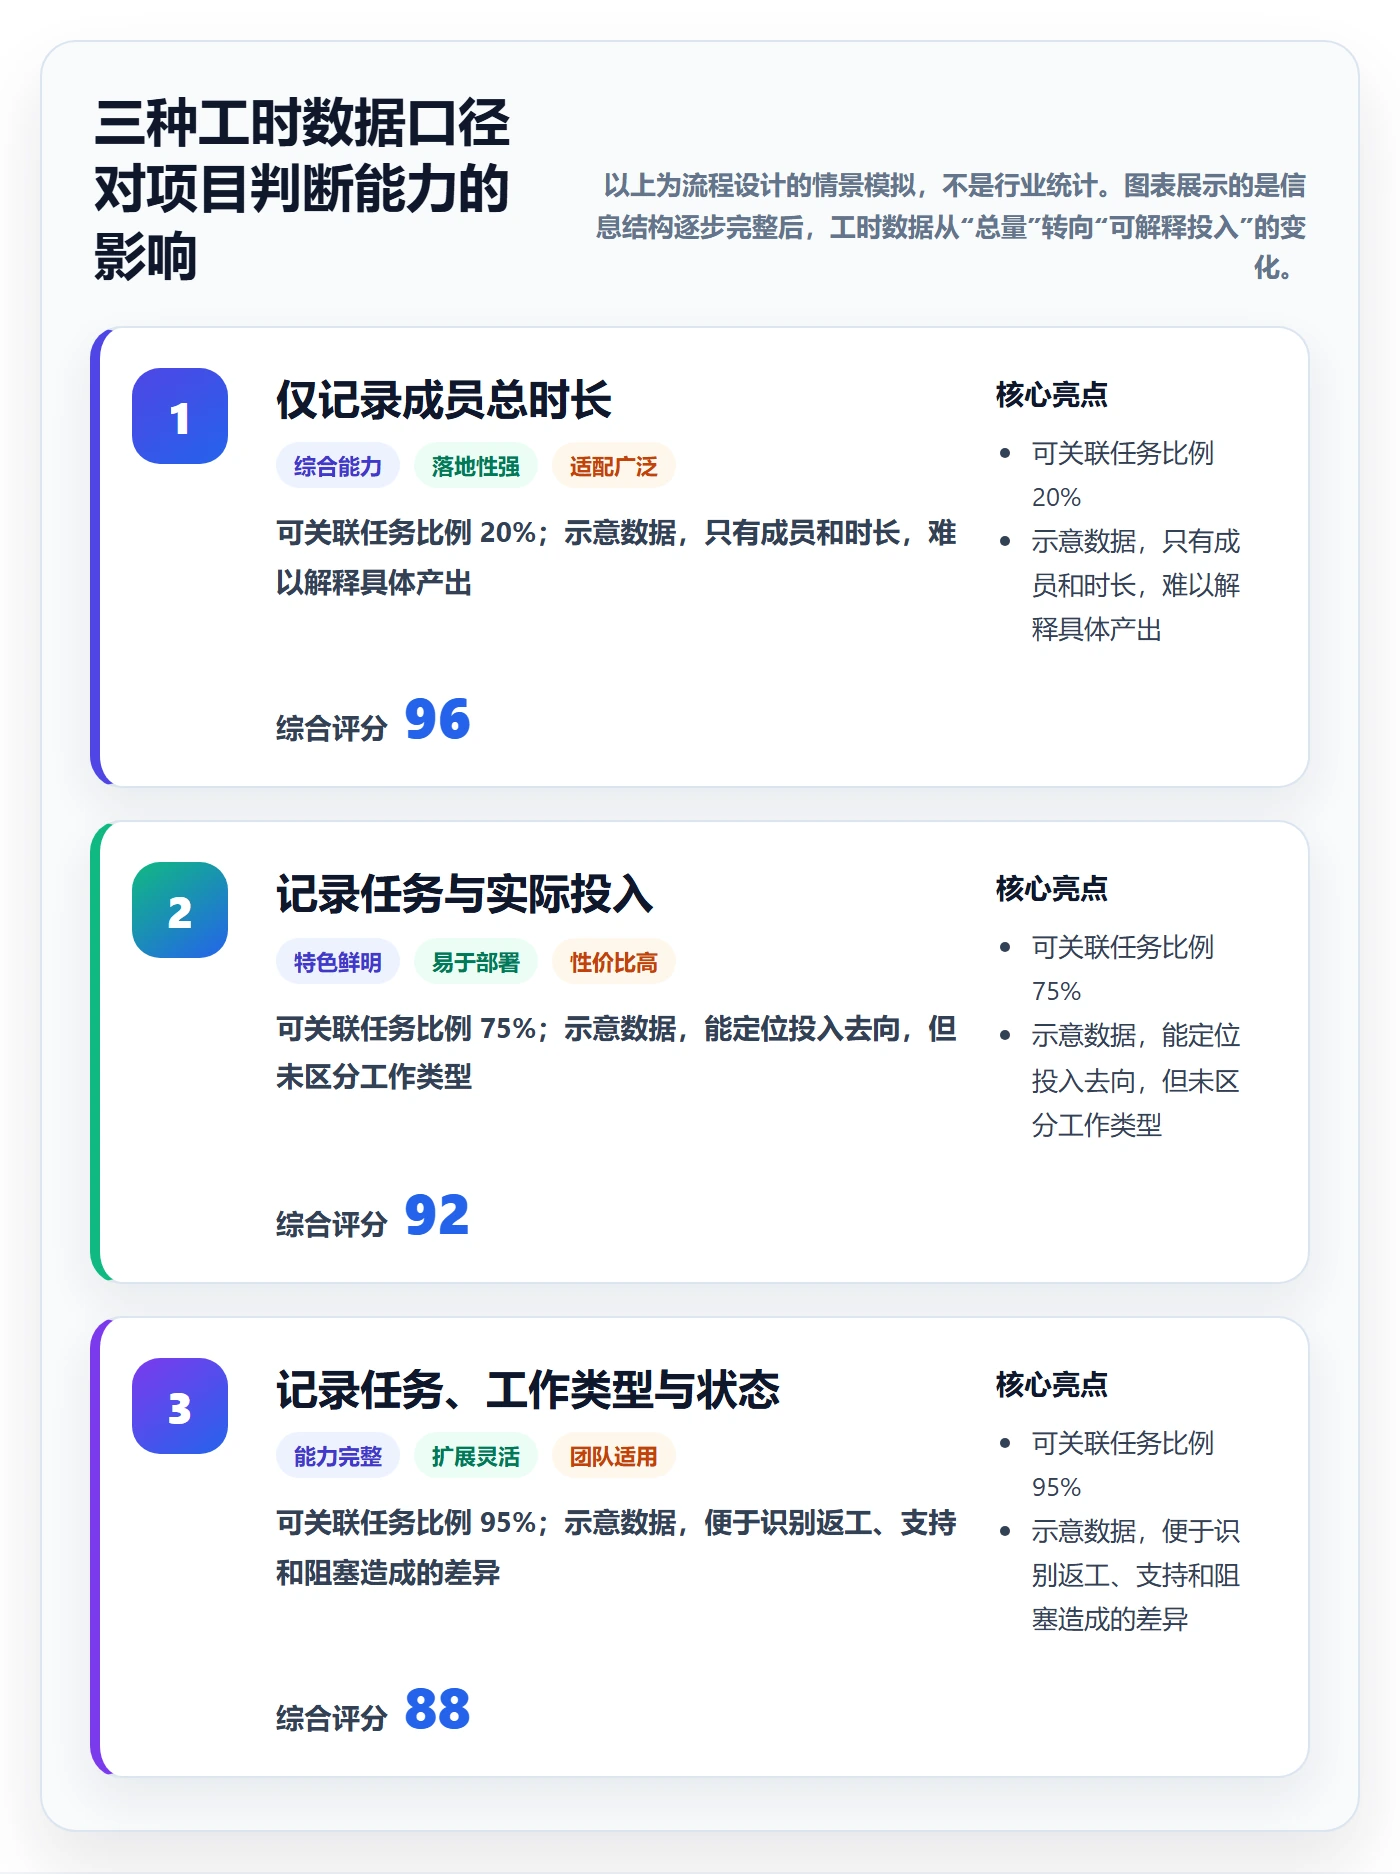The height and width of the screenshot is (1874, 1400).
Task: Select the 适配广泛 tag
Action: coord(614,466)
